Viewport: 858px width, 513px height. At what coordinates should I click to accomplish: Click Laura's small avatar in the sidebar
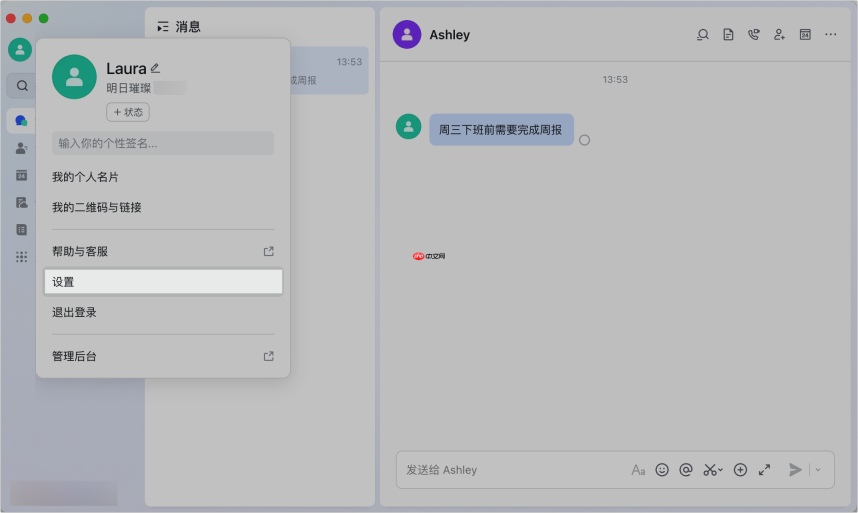pos(20,50)
